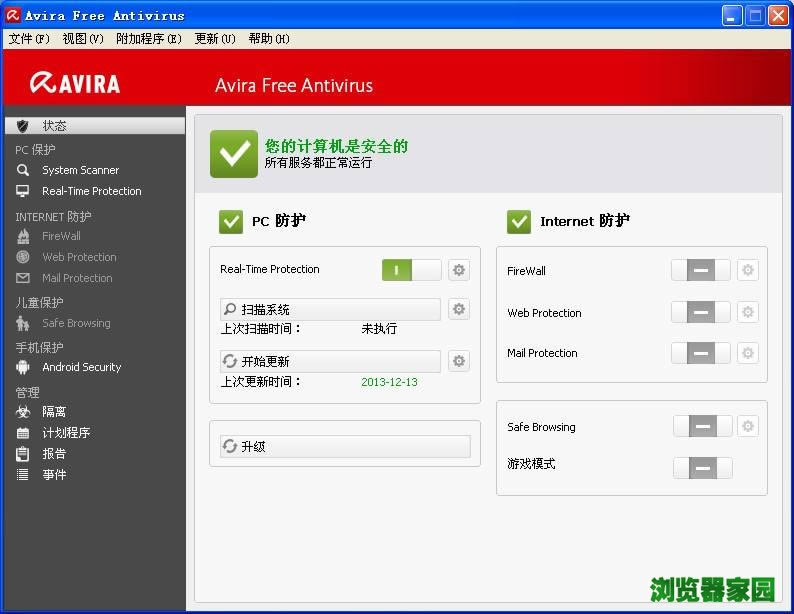
Task: Close the Avira Free Antivirus window
Action: coord(778,16)
